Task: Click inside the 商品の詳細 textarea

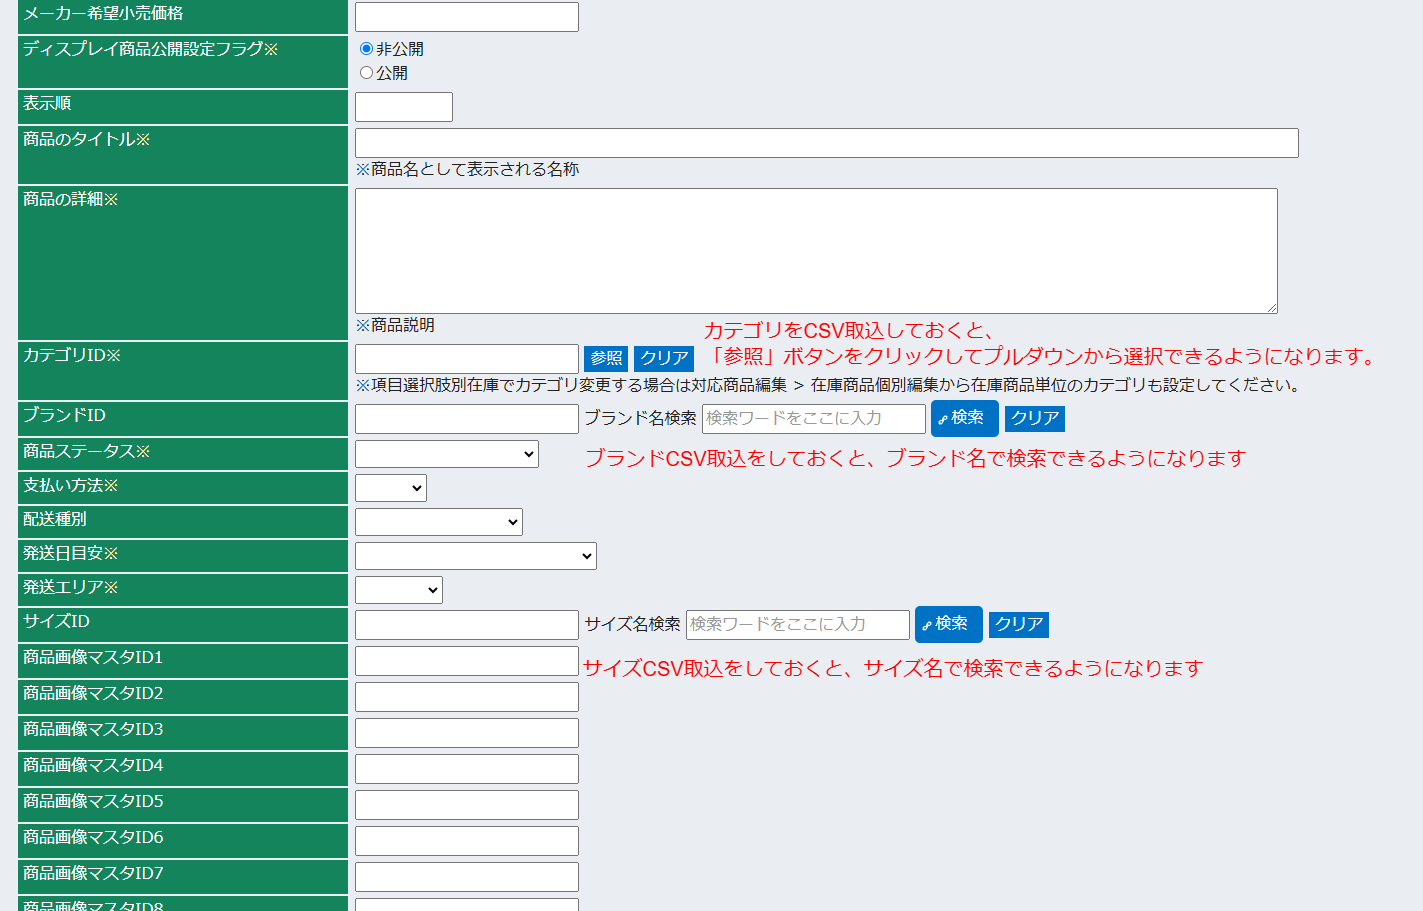Action: [816, 251]
